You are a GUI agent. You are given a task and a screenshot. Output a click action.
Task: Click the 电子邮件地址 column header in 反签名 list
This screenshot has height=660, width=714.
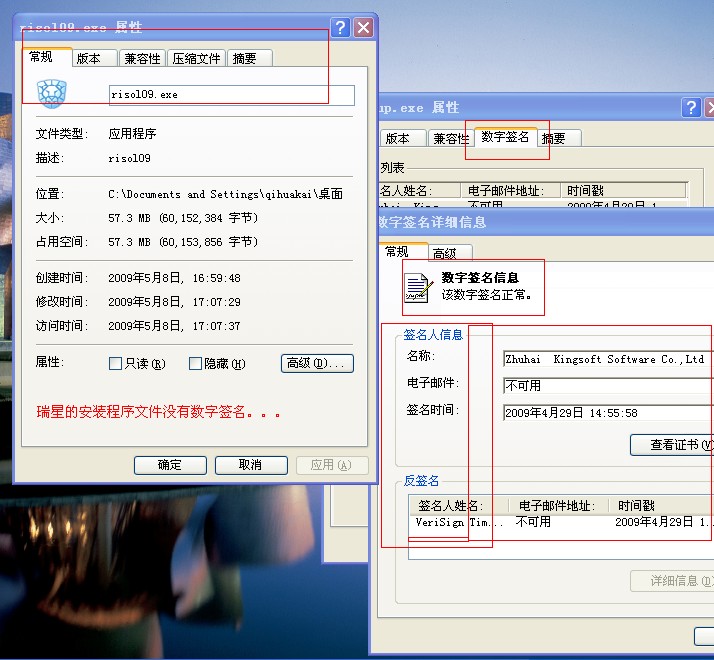pos(558,505)
